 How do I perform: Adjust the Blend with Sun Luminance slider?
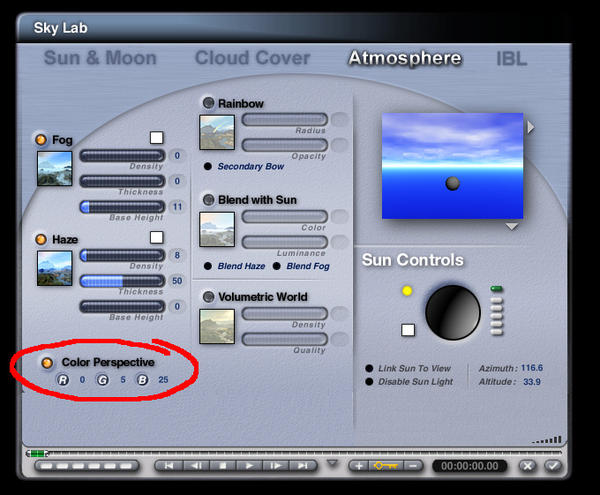pyautogui.click(x=285, y=242)
